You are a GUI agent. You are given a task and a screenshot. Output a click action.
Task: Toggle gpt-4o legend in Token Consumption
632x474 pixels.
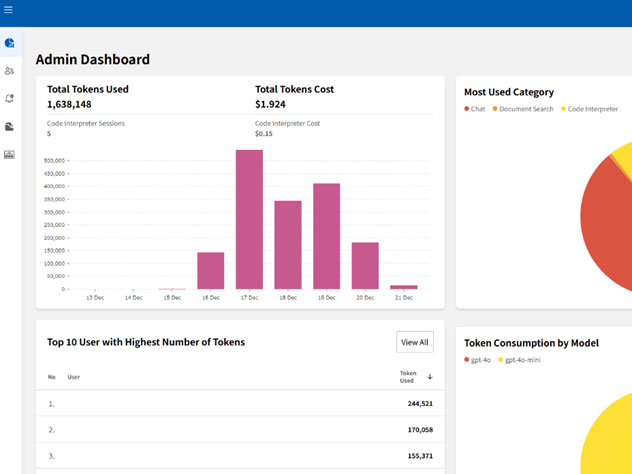(x=477, y=359)
